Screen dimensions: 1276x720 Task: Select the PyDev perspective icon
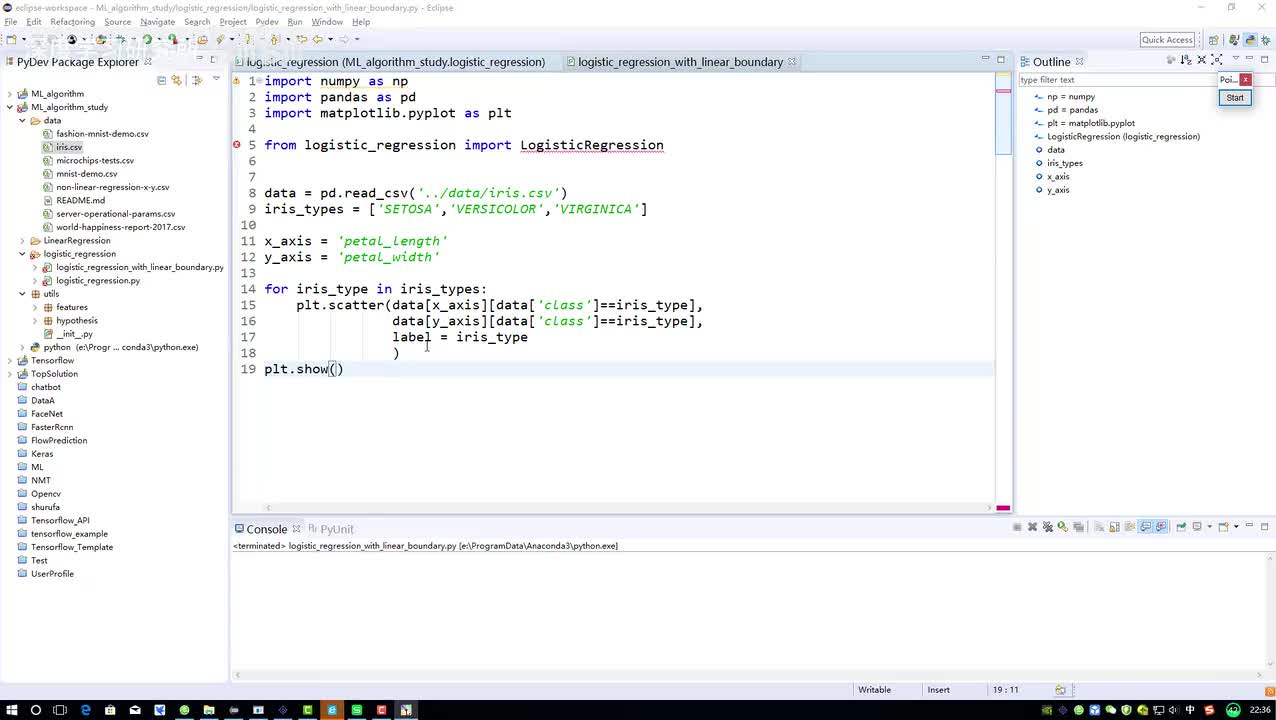[x=1250, y=40]
